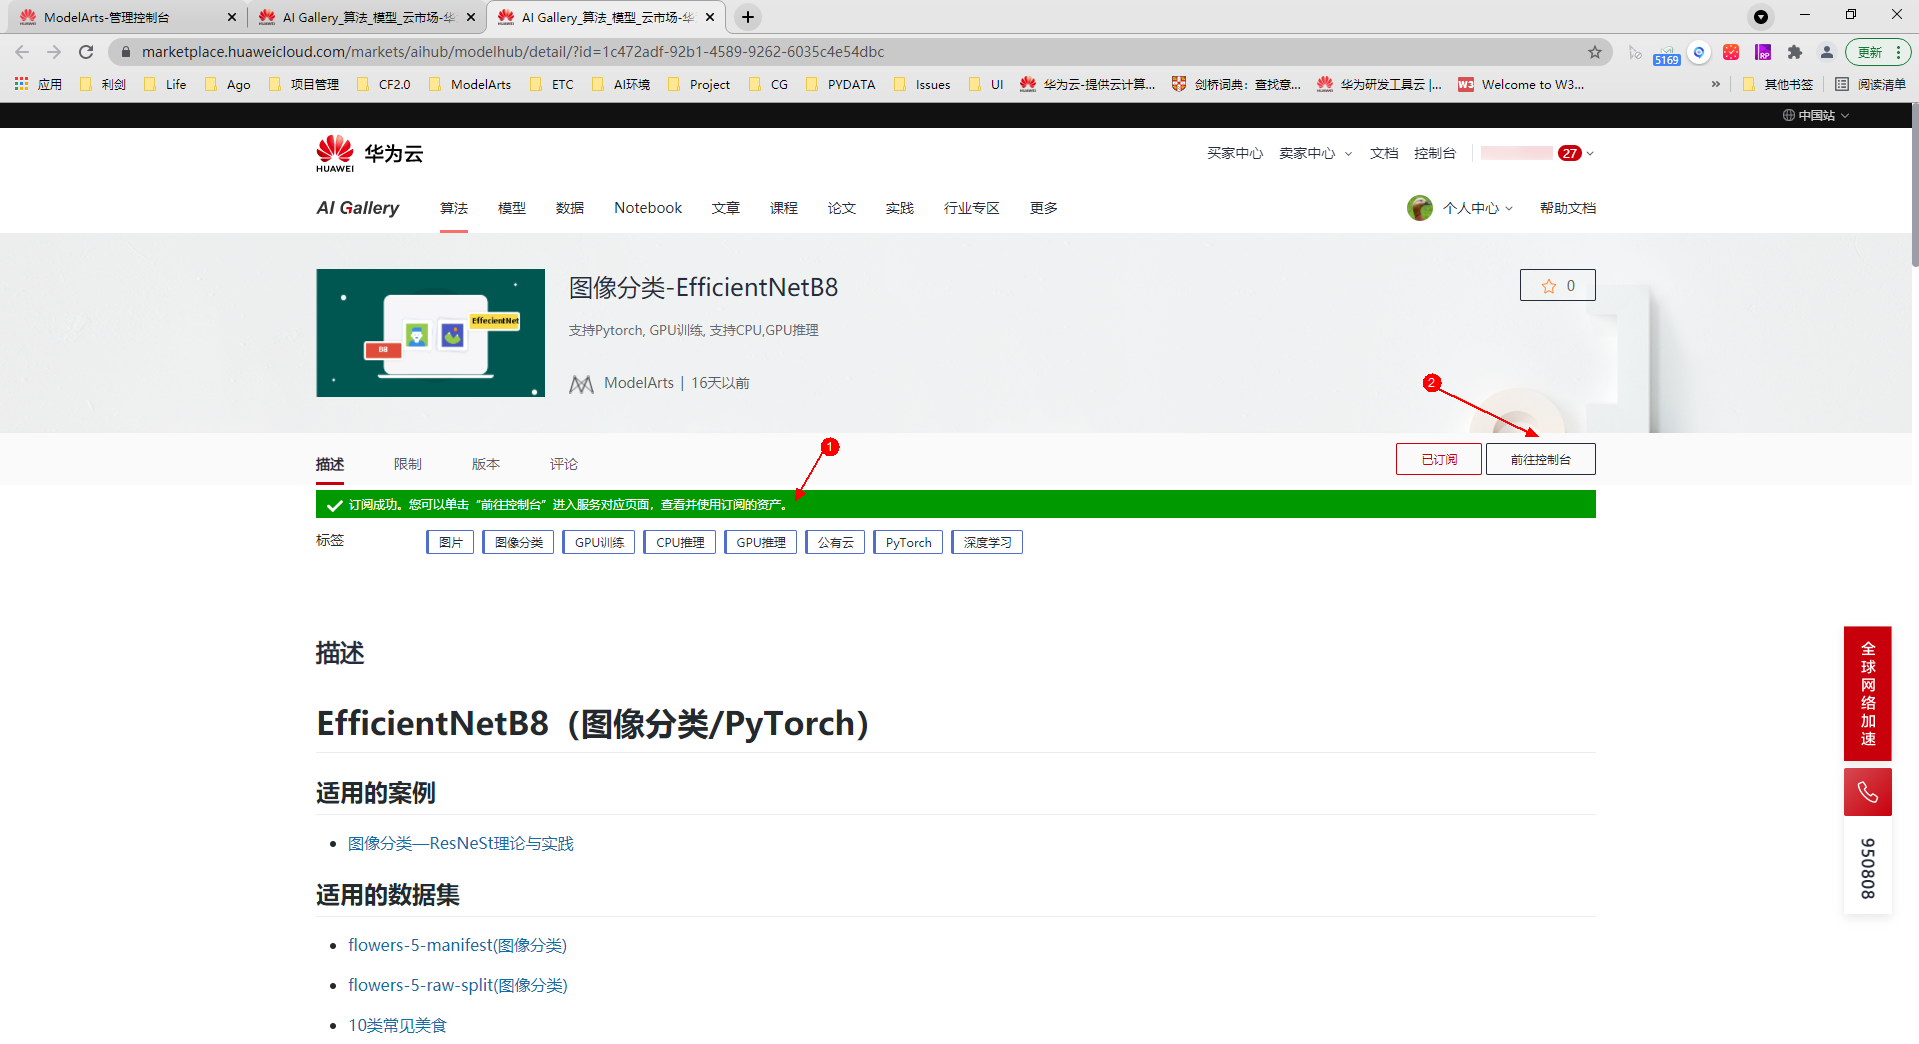
Task: Open the Chrome tab search dropdown
Action: pos(1761,17)
